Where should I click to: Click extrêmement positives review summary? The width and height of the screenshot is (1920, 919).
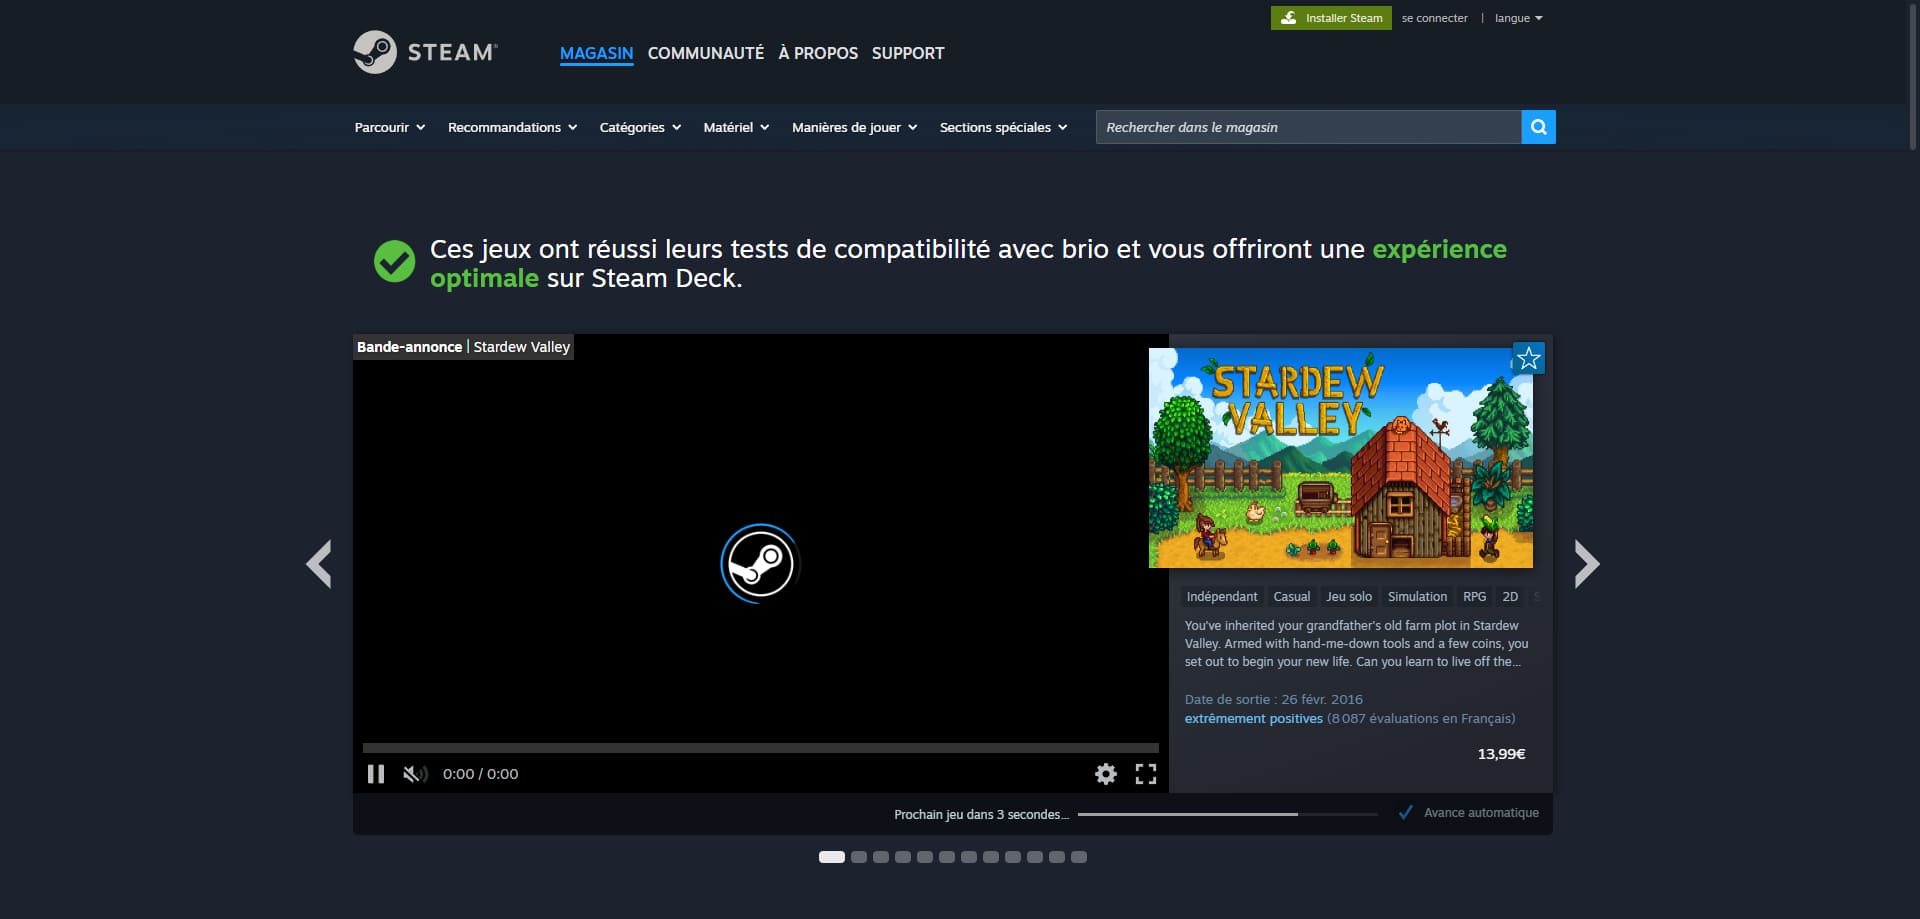(x=1254, y=719)
